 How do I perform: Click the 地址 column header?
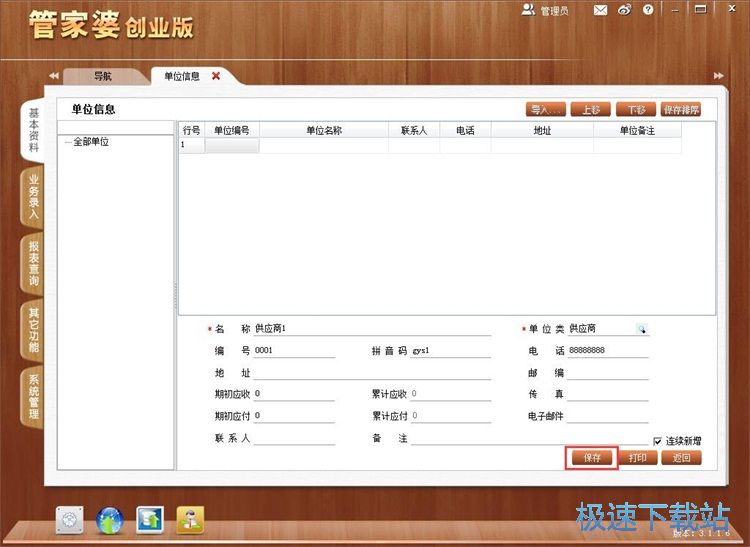(x=542, y=130)
